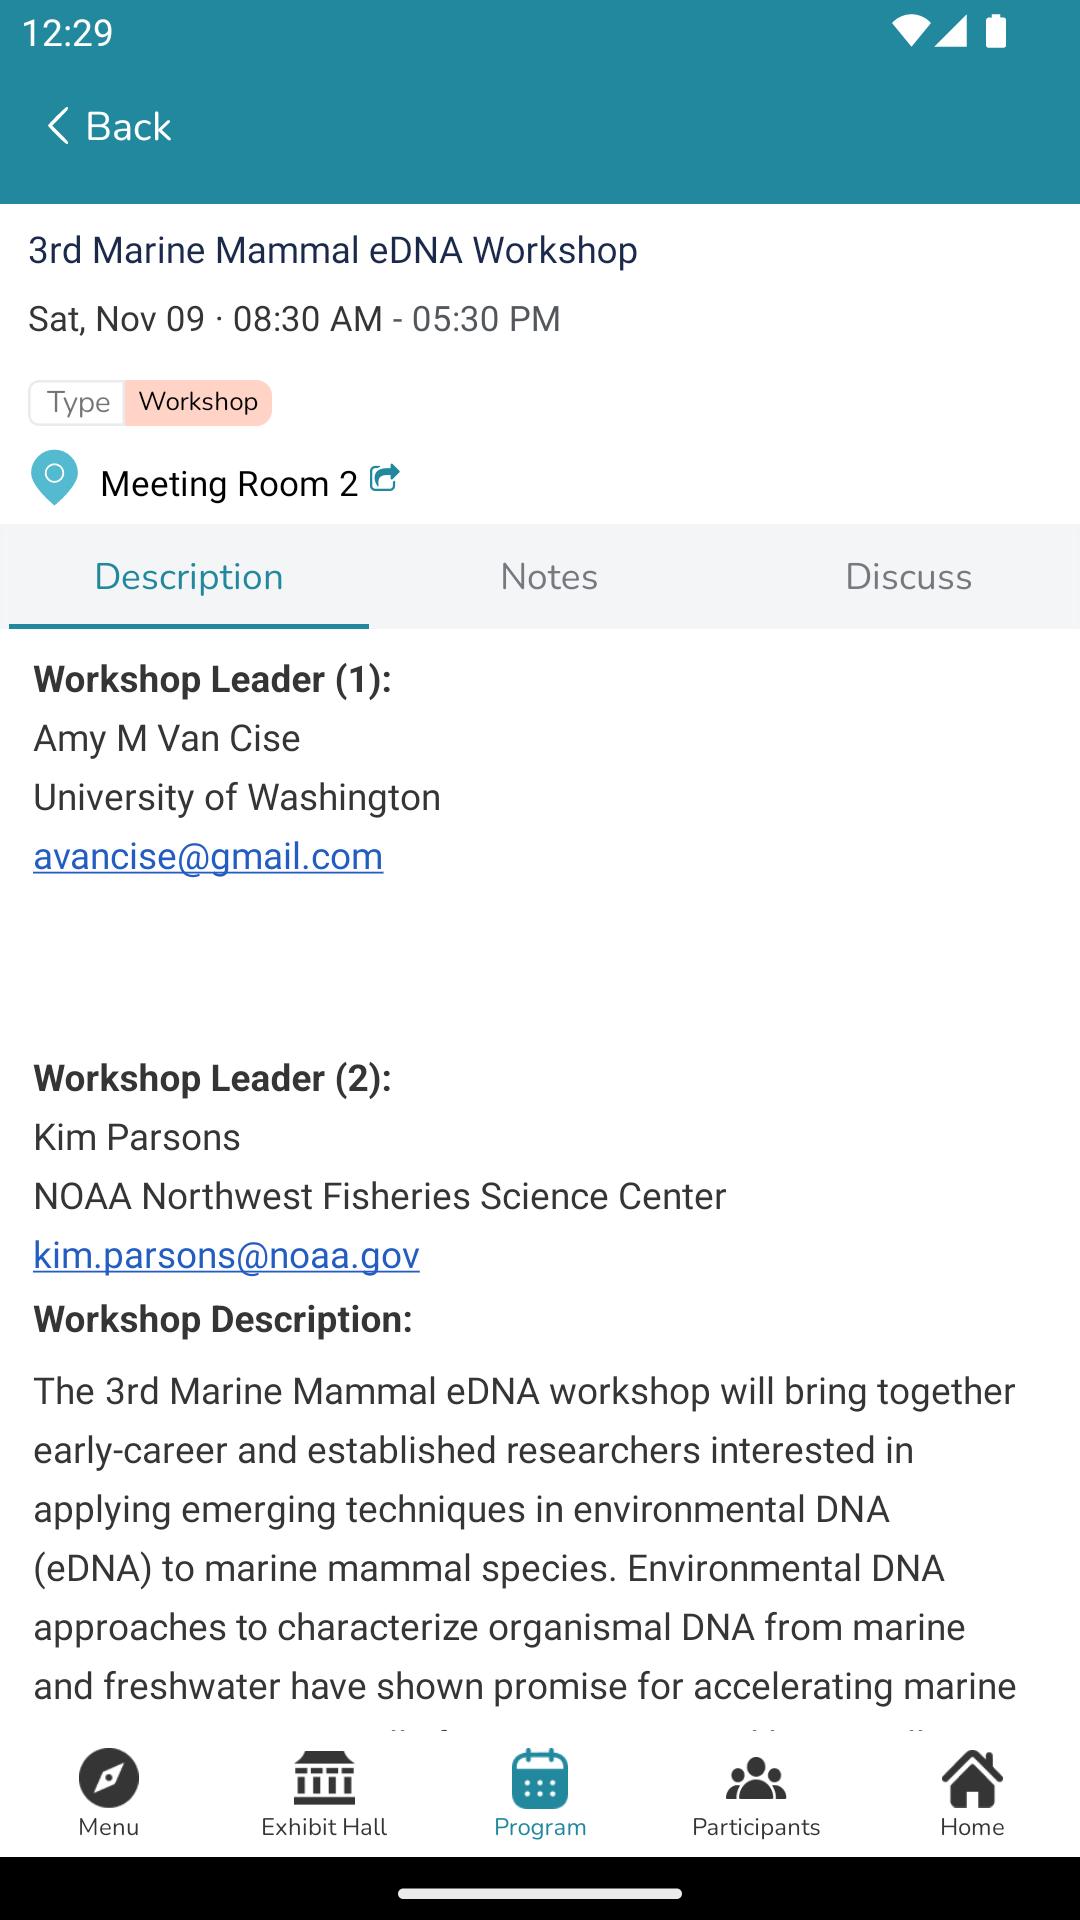Tap the Android home gesture bar
This screenshot has height=1920, width=1080.
point(540,1893)
